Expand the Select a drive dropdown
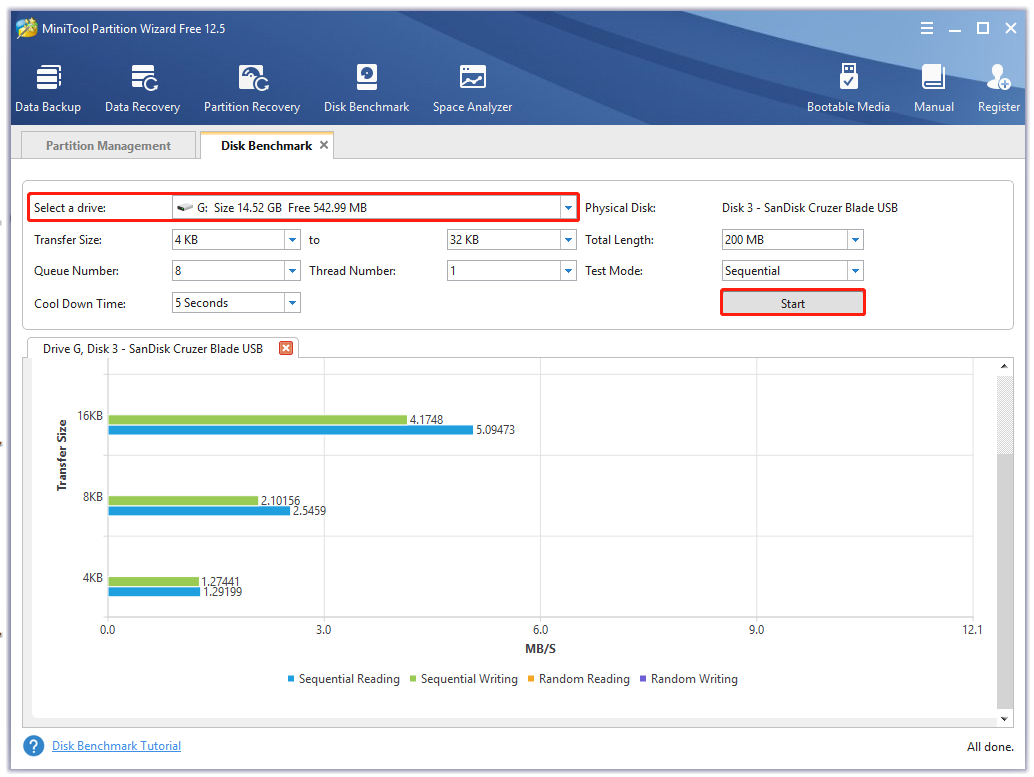 click(x=568, y=208)
